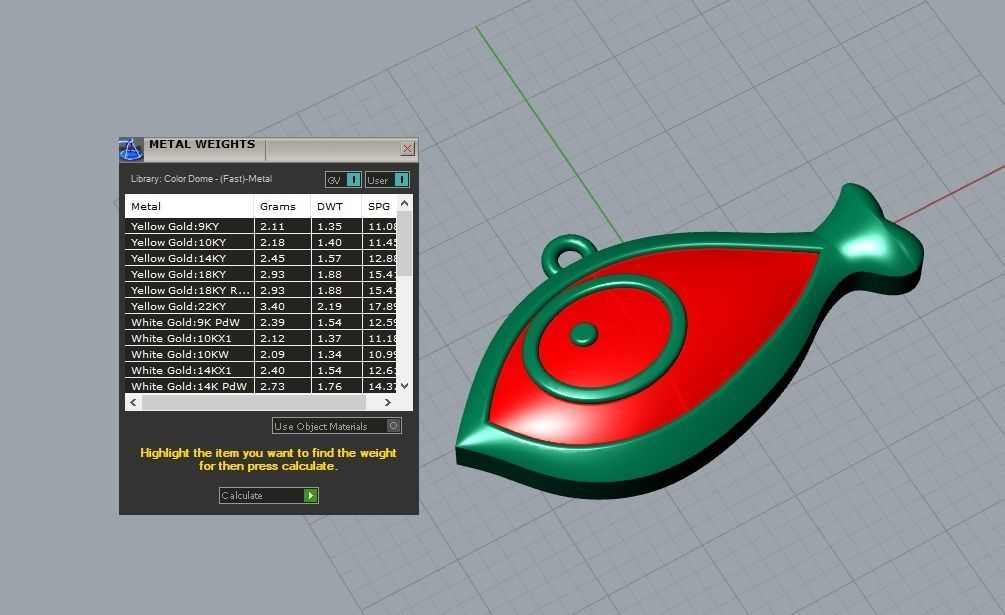Screen dimensions: 1005x615
Task: Click the horizontal scroll right arrow
Action: (388, 402)
